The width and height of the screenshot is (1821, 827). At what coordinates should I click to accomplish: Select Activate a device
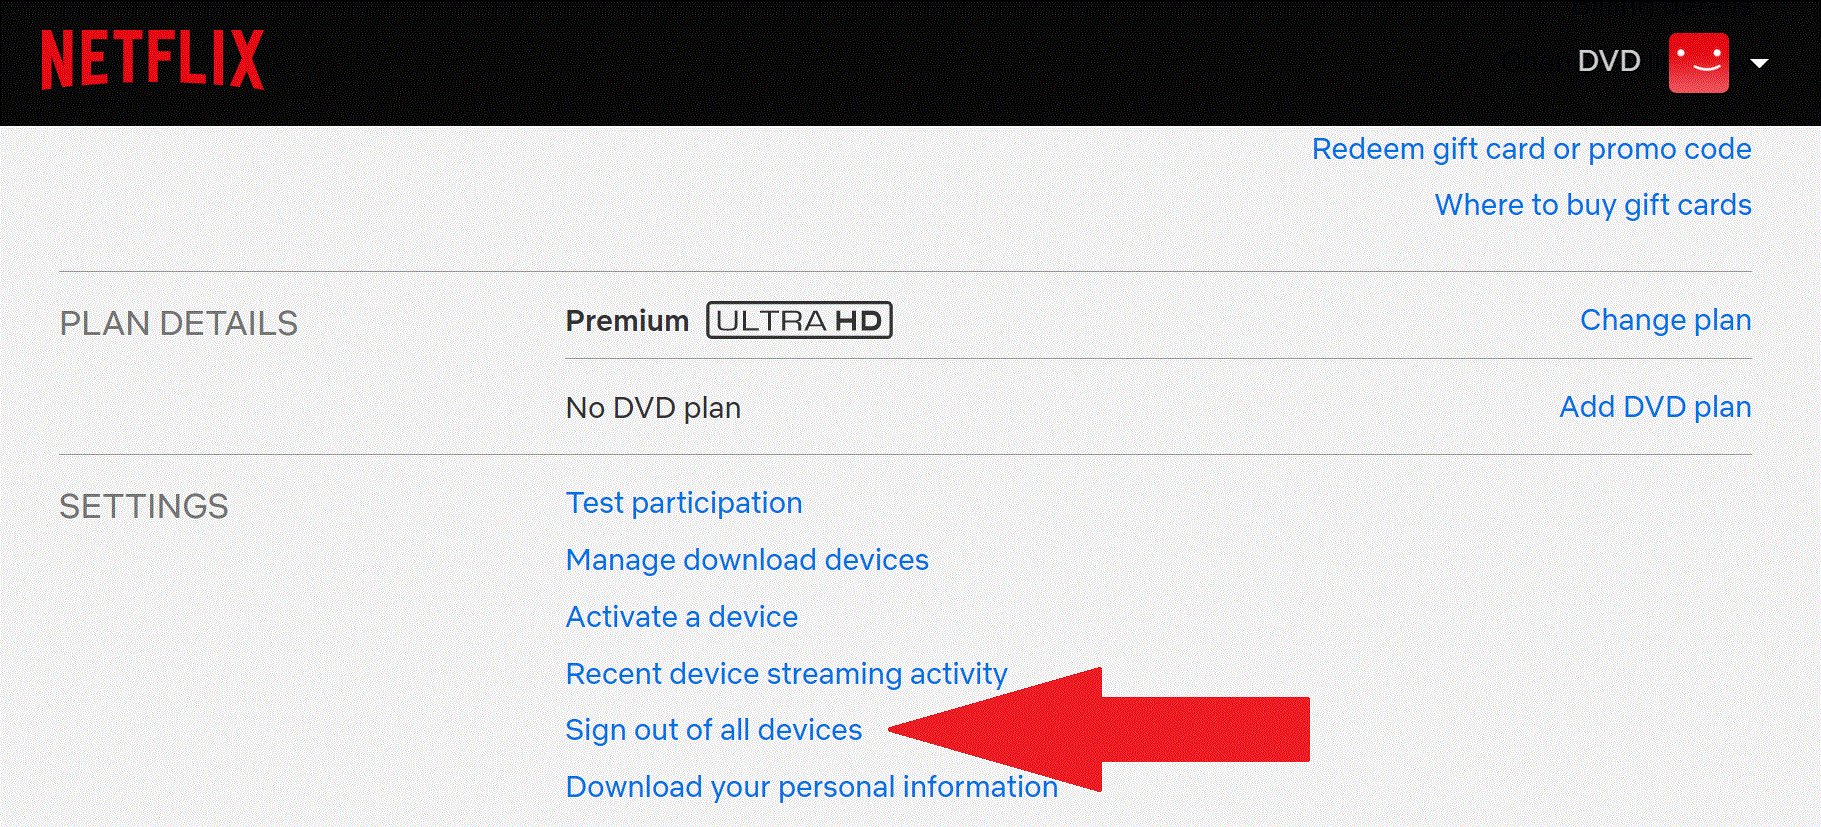click(682, 617)
